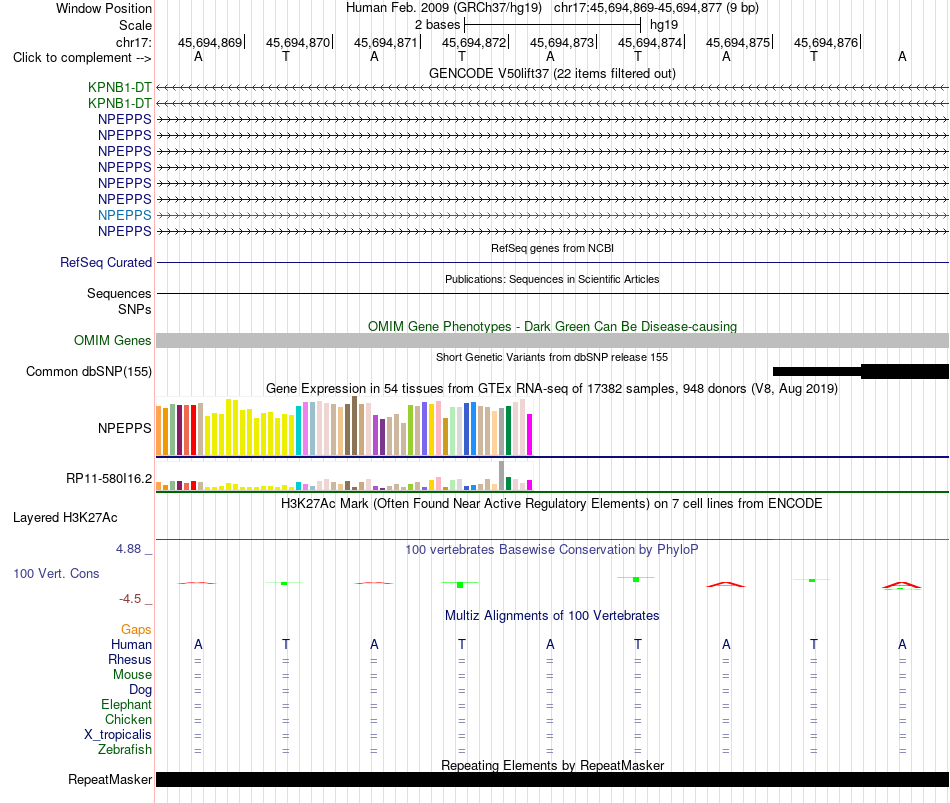This screenshot has height=803, width=950.
Task: Open the RefSeq Curated track label
Action: tap(105, 262)
